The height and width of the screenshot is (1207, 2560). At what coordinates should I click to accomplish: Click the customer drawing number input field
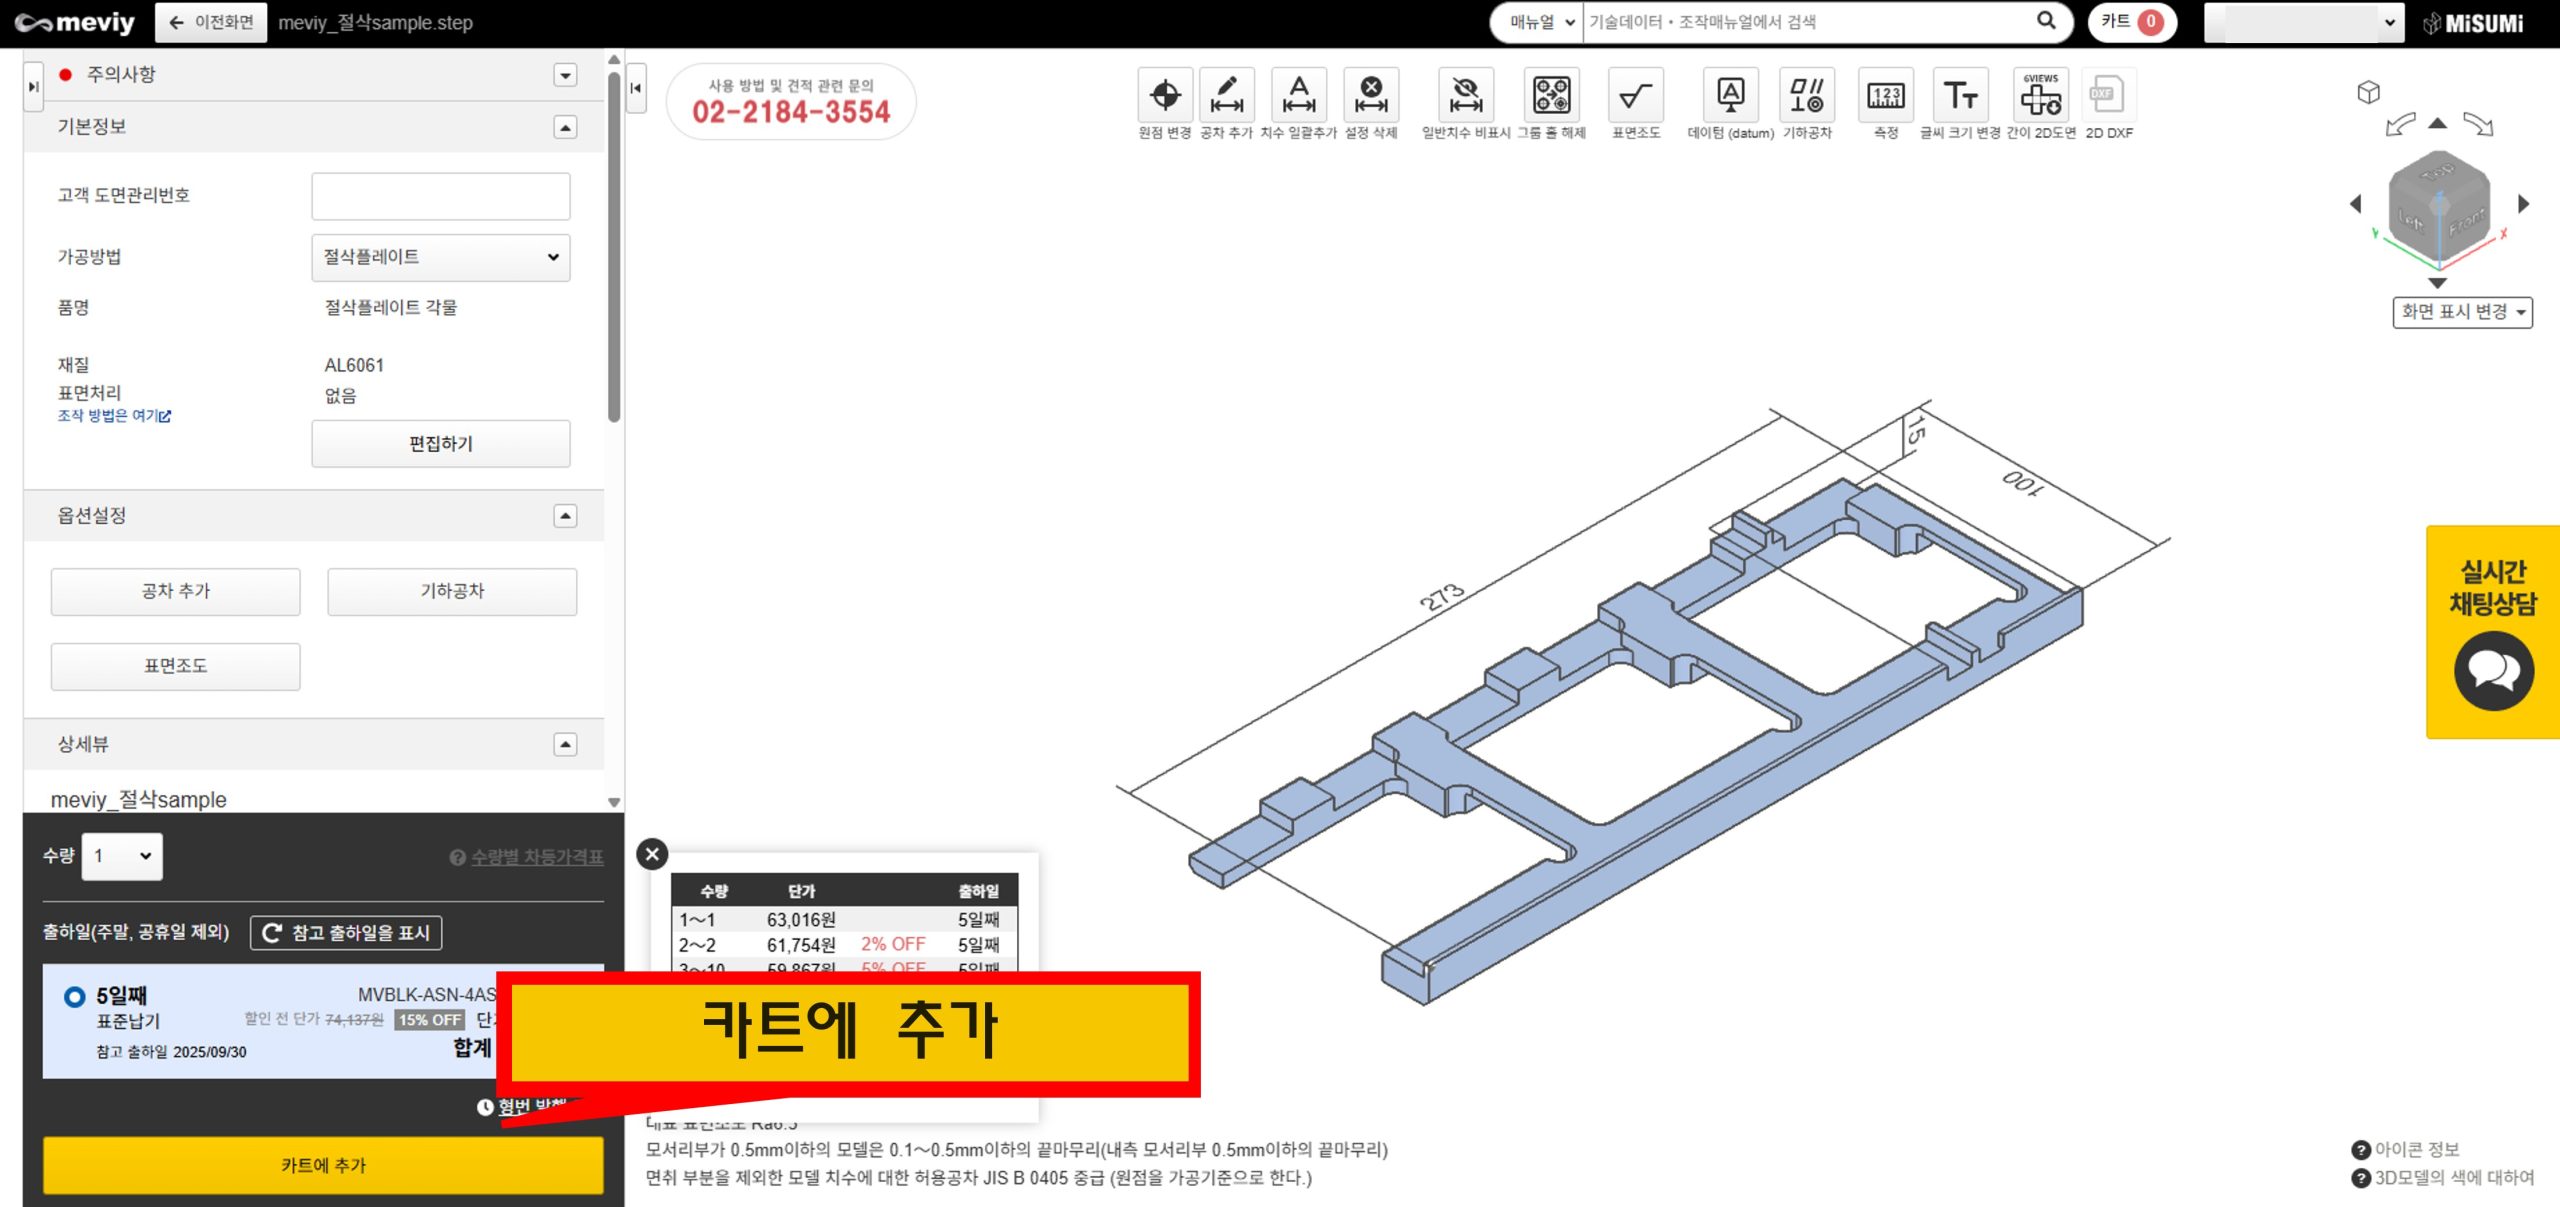440,196
